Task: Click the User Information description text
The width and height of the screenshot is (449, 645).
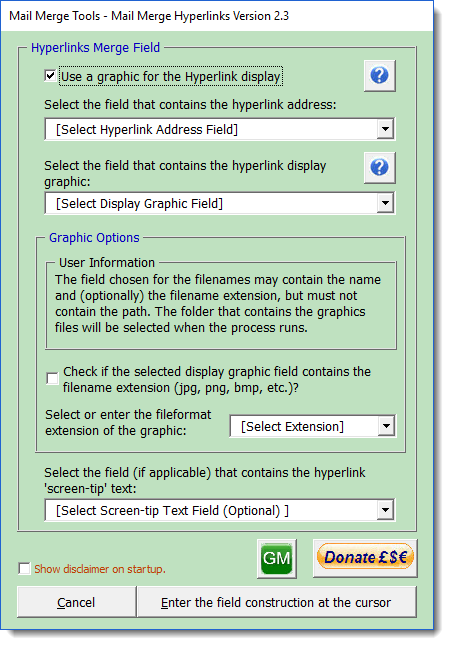Action: [x=218, y=304]
